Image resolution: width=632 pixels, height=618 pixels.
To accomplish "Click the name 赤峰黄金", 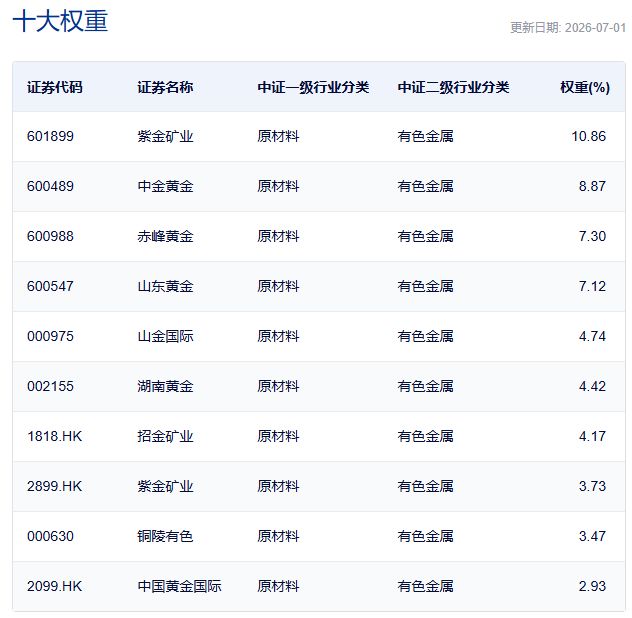I will (165, 236).
